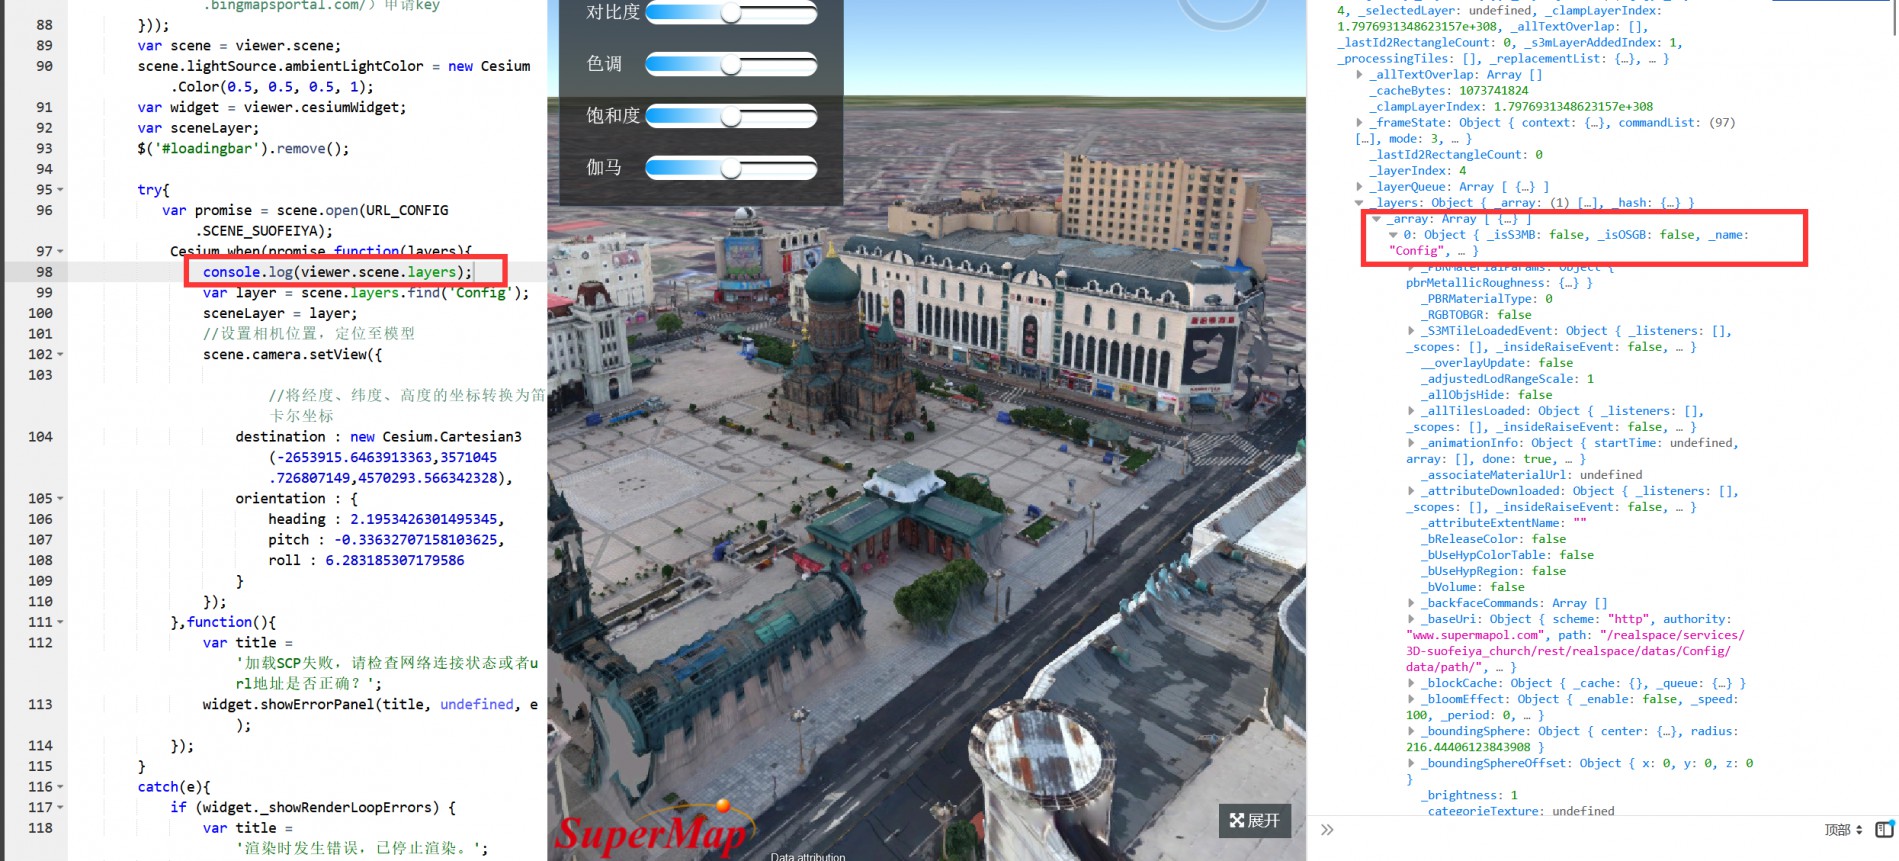
Task: Collapse the _layers object entry
Action: click(x=1360, y=203)
